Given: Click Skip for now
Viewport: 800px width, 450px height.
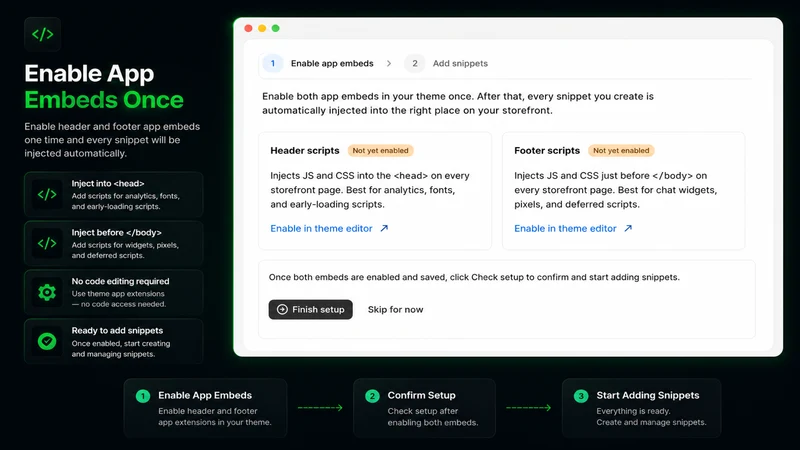Looking at the screenshot, I should pos(395,309).
